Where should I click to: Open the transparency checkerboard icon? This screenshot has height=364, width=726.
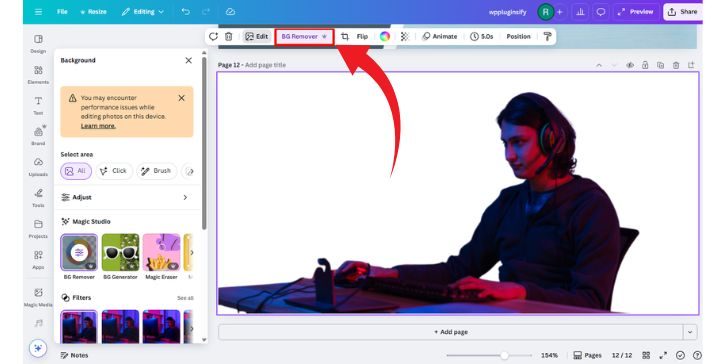(x=405, y=37)
